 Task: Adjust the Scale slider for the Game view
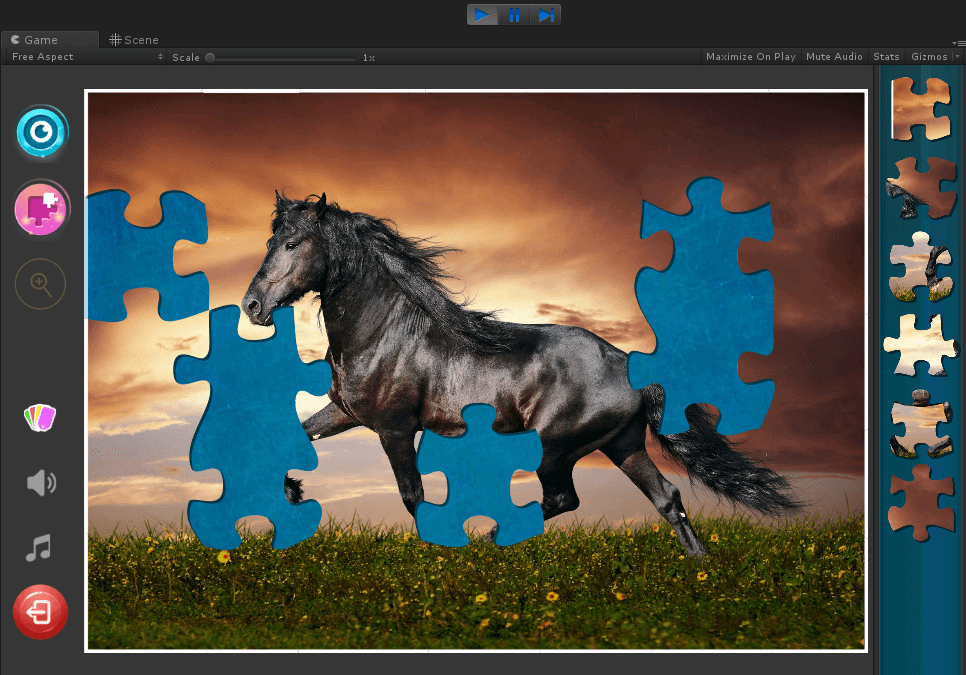pos(210,57)
